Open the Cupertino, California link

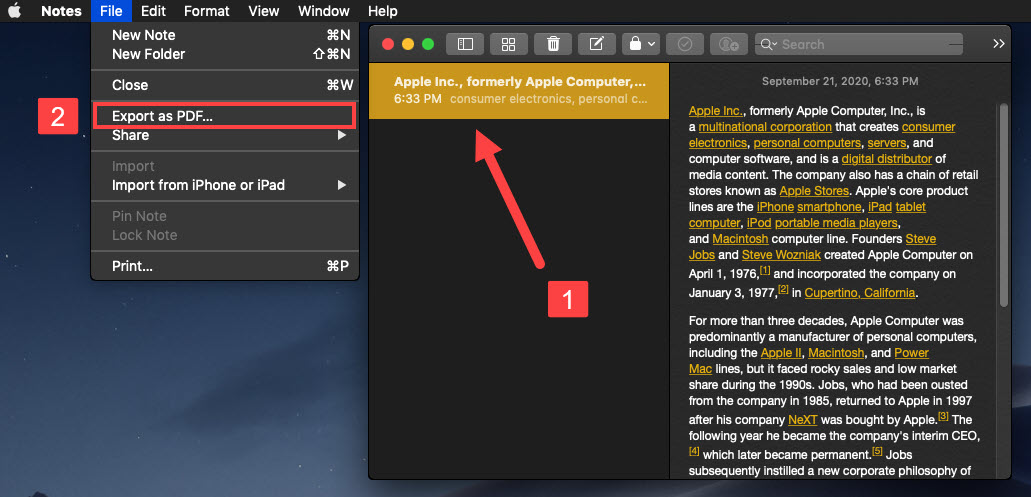tap(860, 293)
